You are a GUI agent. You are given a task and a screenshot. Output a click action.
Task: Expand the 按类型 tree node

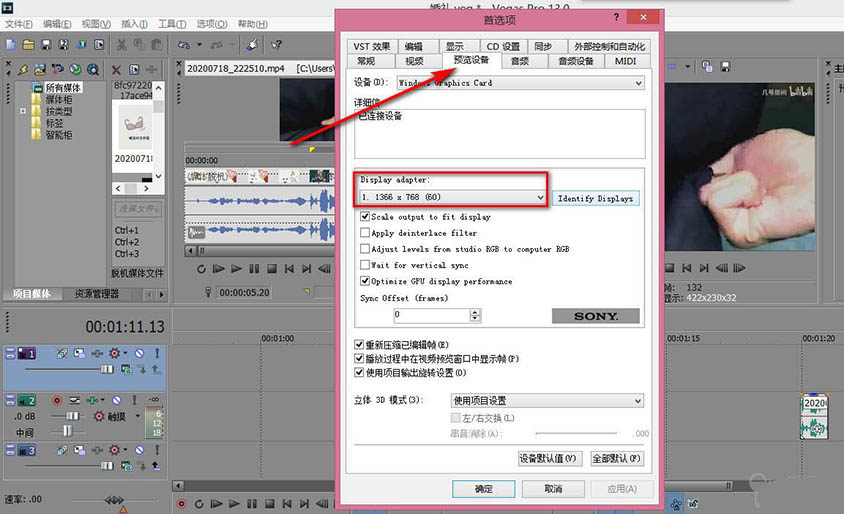23,111
